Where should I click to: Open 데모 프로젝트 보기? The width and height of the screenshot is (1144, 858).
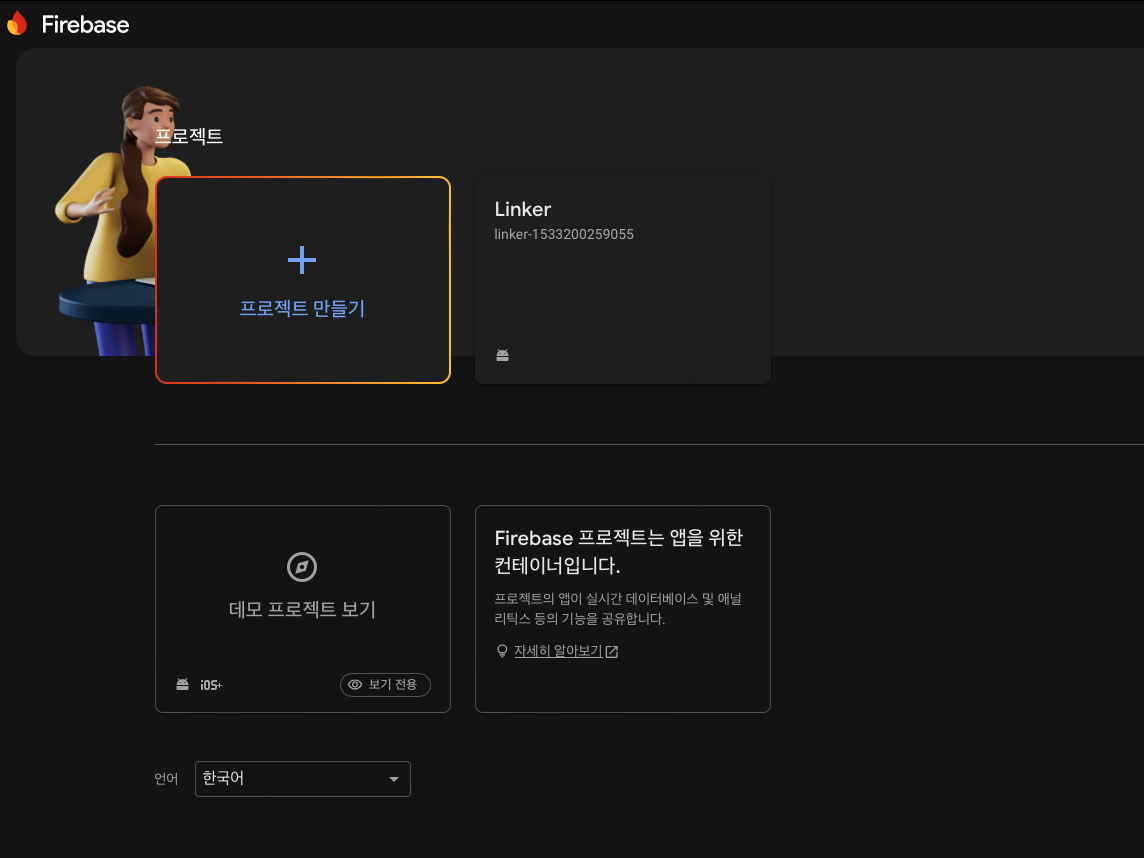(302, 609)
